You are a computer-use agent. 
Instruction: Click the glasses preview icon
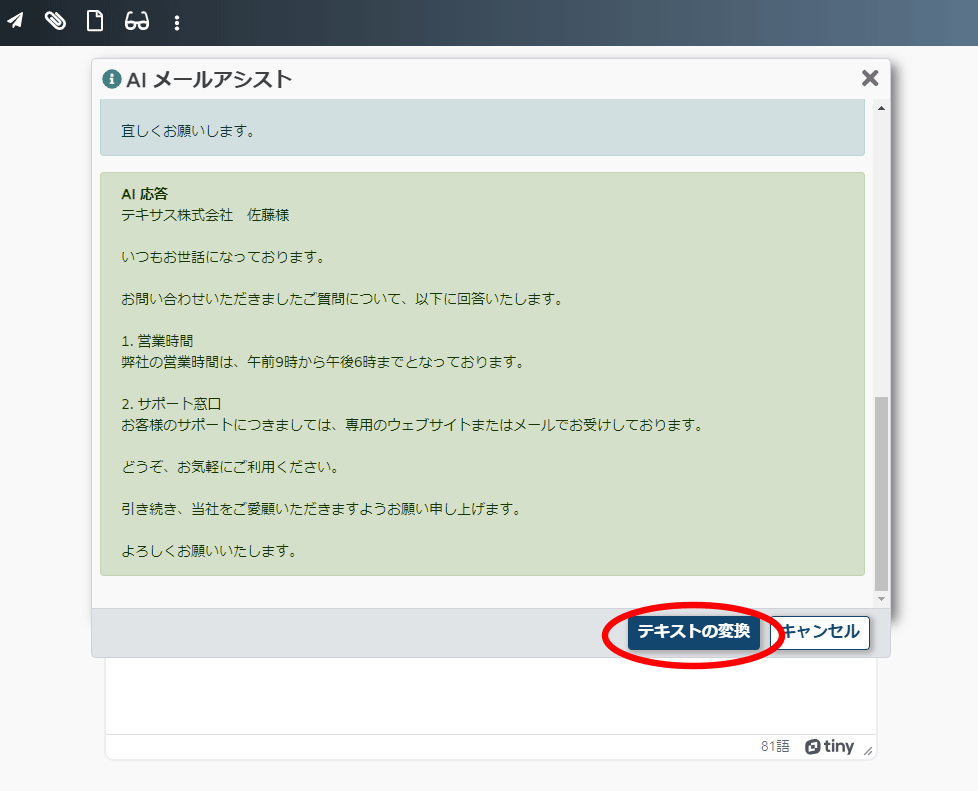(137, 21)
